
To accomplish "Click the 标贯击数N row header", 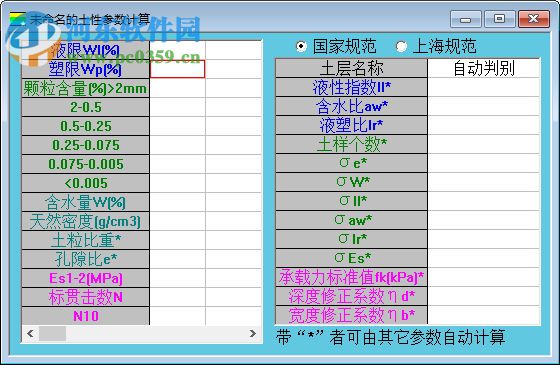I will point(85,297).
